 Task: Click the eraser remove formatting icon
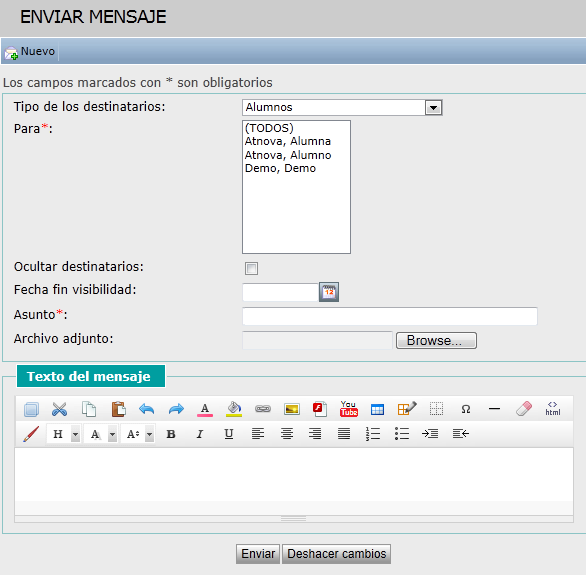point(524,409)
